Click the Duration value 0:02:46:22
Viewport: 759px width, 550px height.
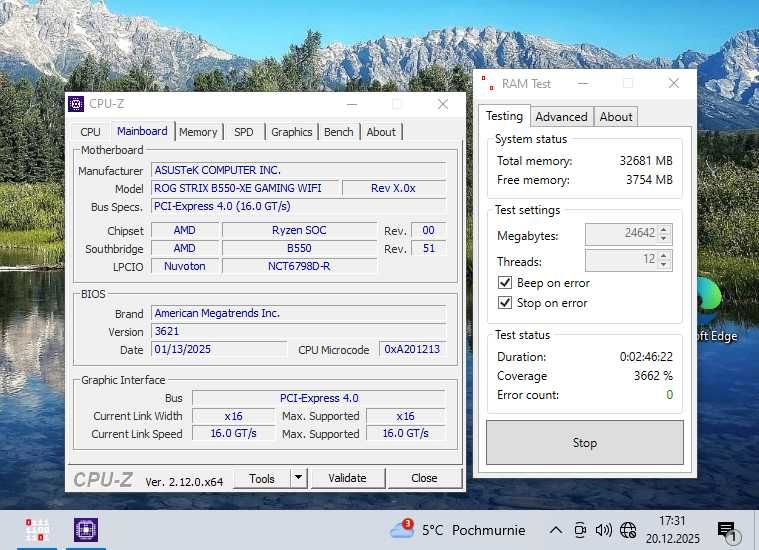[x=646, y=356]
